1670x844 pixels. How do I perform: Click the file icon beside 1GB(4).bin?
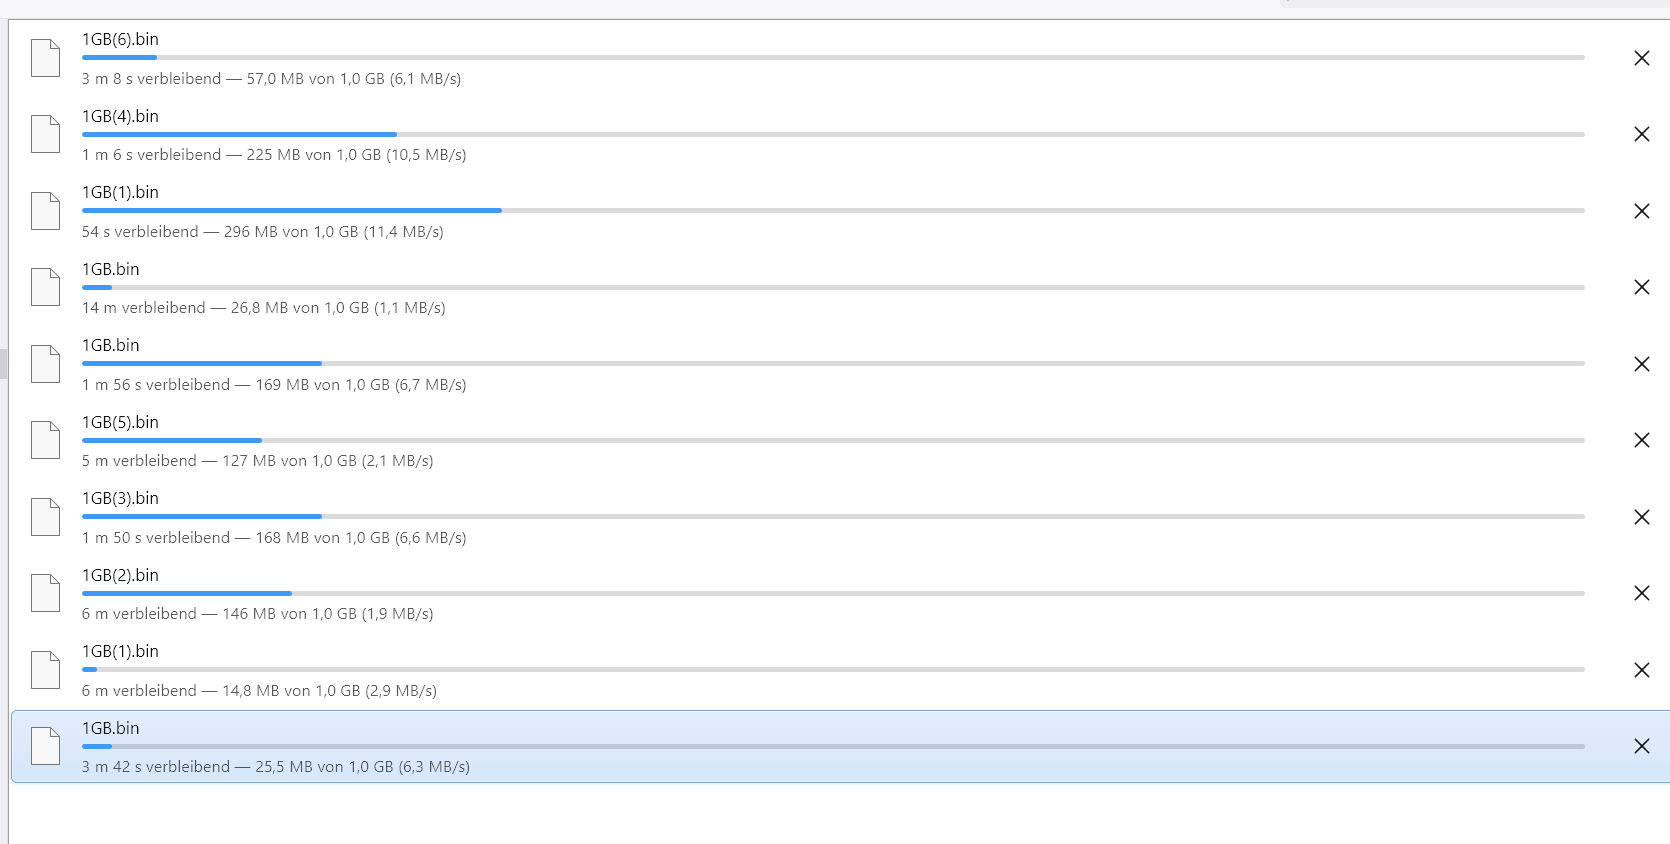(45, 134)
